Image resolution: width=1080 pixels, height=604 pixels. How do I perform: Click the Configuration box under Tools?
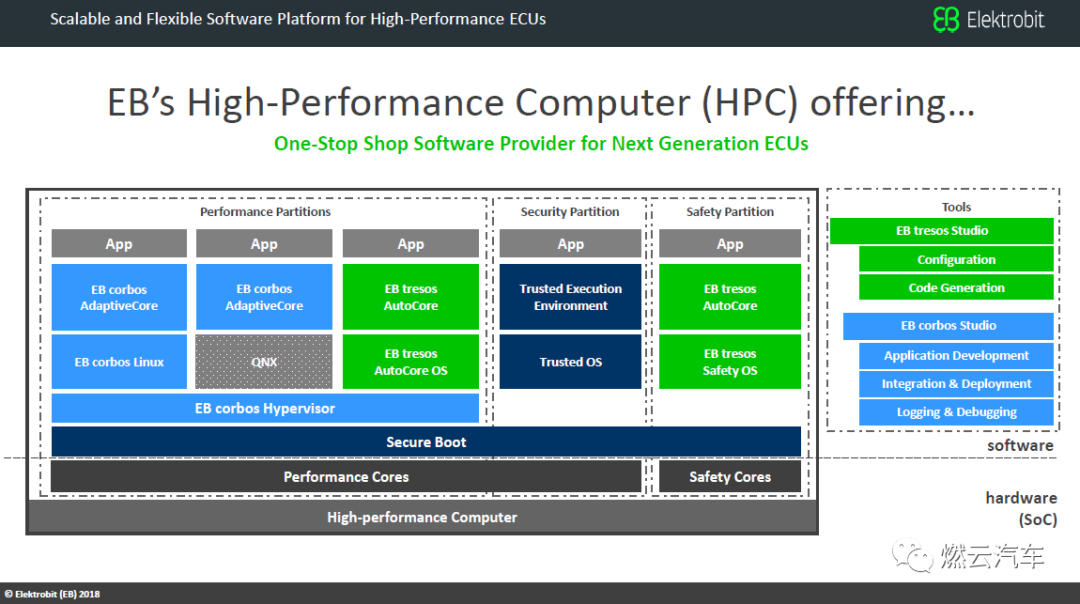point(956,260)
